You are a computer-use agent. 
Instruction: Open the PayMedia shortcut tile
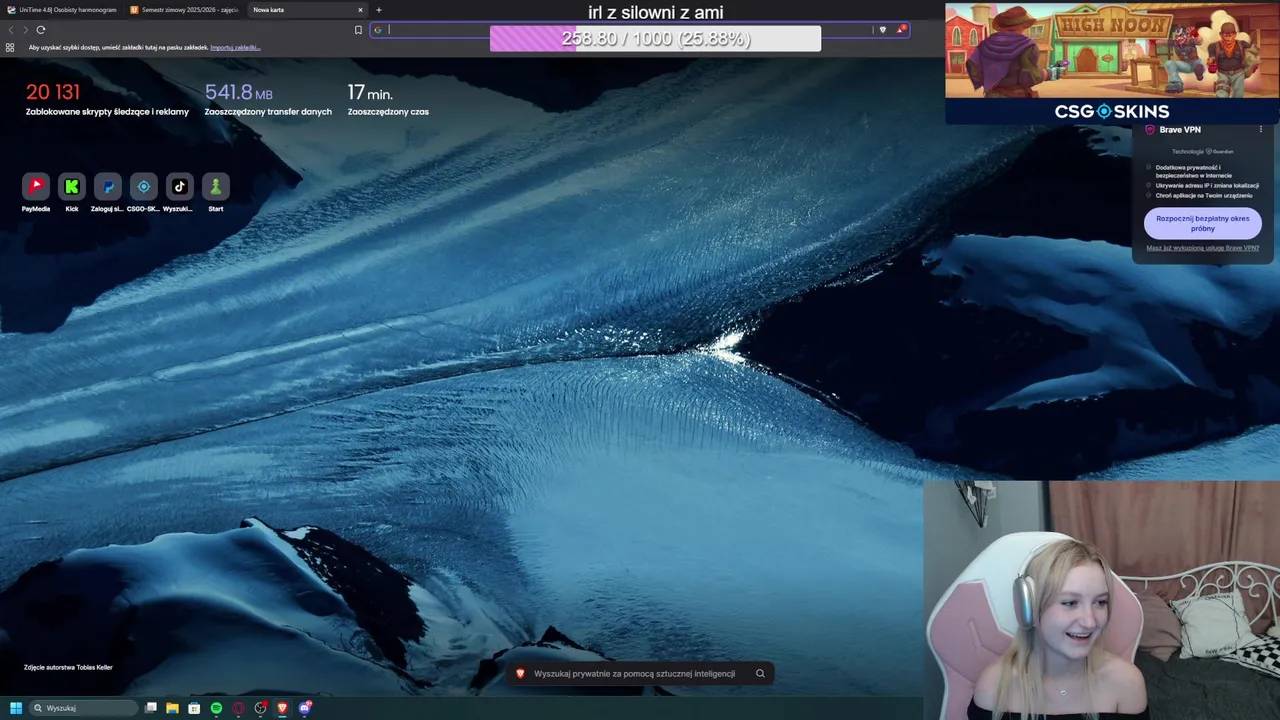point(36,186)
